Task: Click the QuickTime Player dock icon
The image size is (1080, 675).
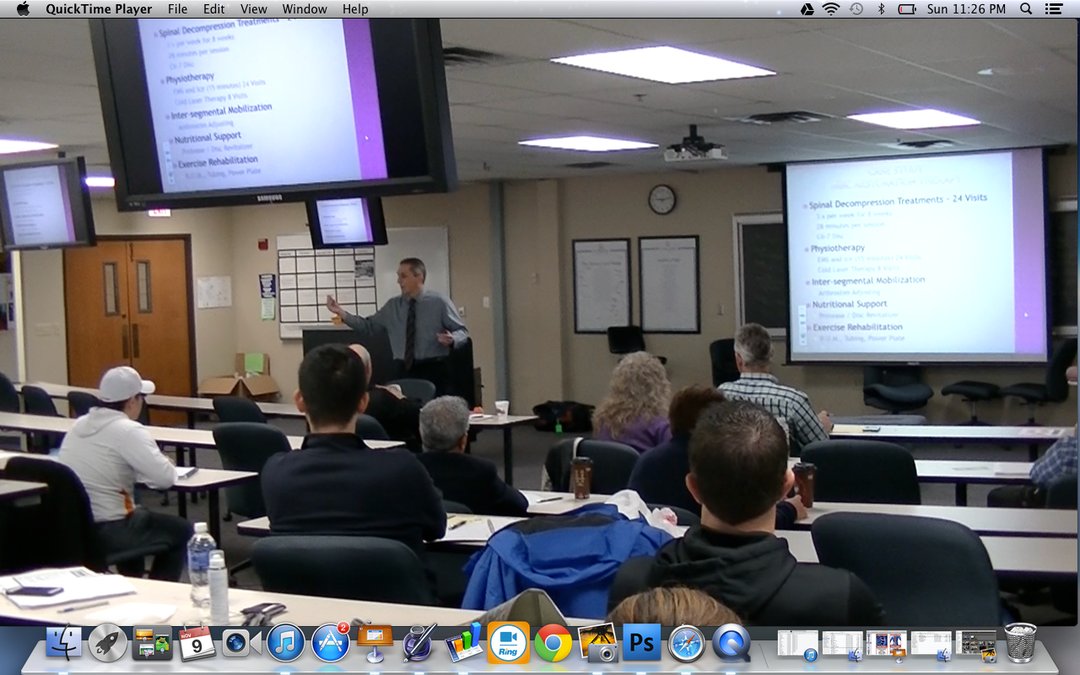Action: (x=731, y=643)
